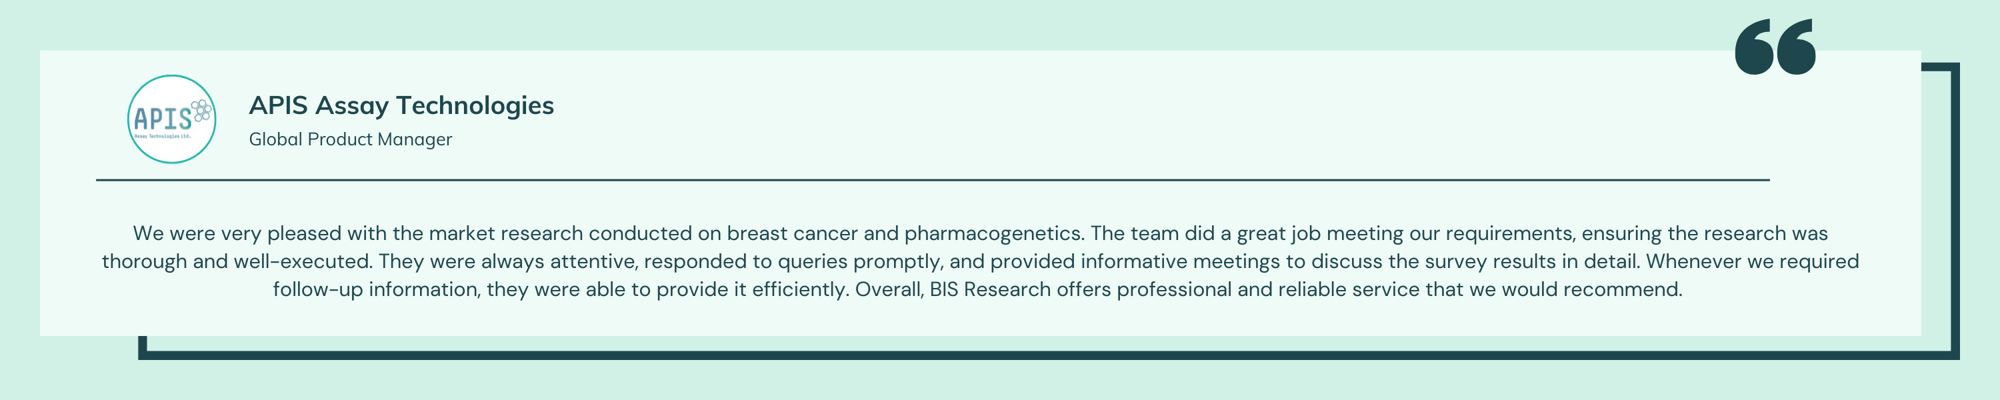Click the APIS circular company logo
2000x400 pixels.
(172, 119)
